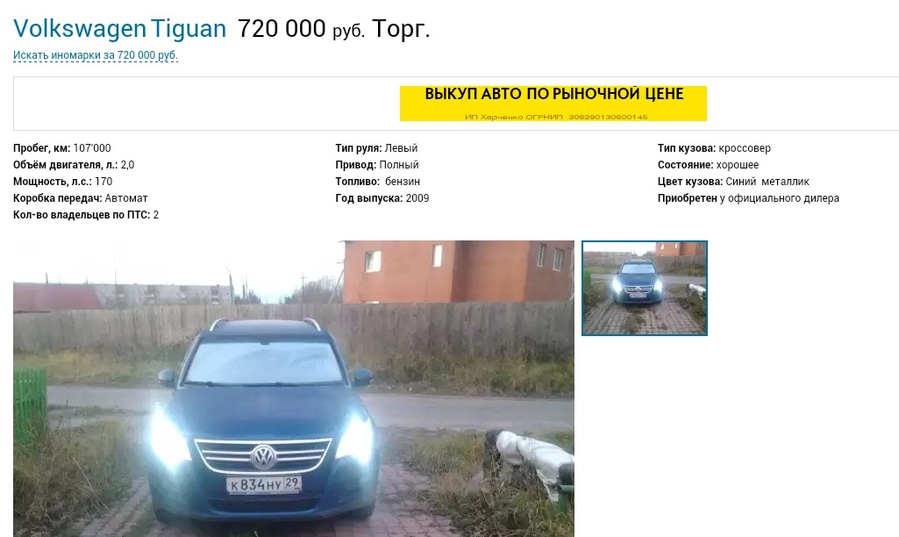Click the 'Объём двигателя, л.' row
Viewport: 899px width, 537px height.
pyautogui.click(x=73, y=164)
